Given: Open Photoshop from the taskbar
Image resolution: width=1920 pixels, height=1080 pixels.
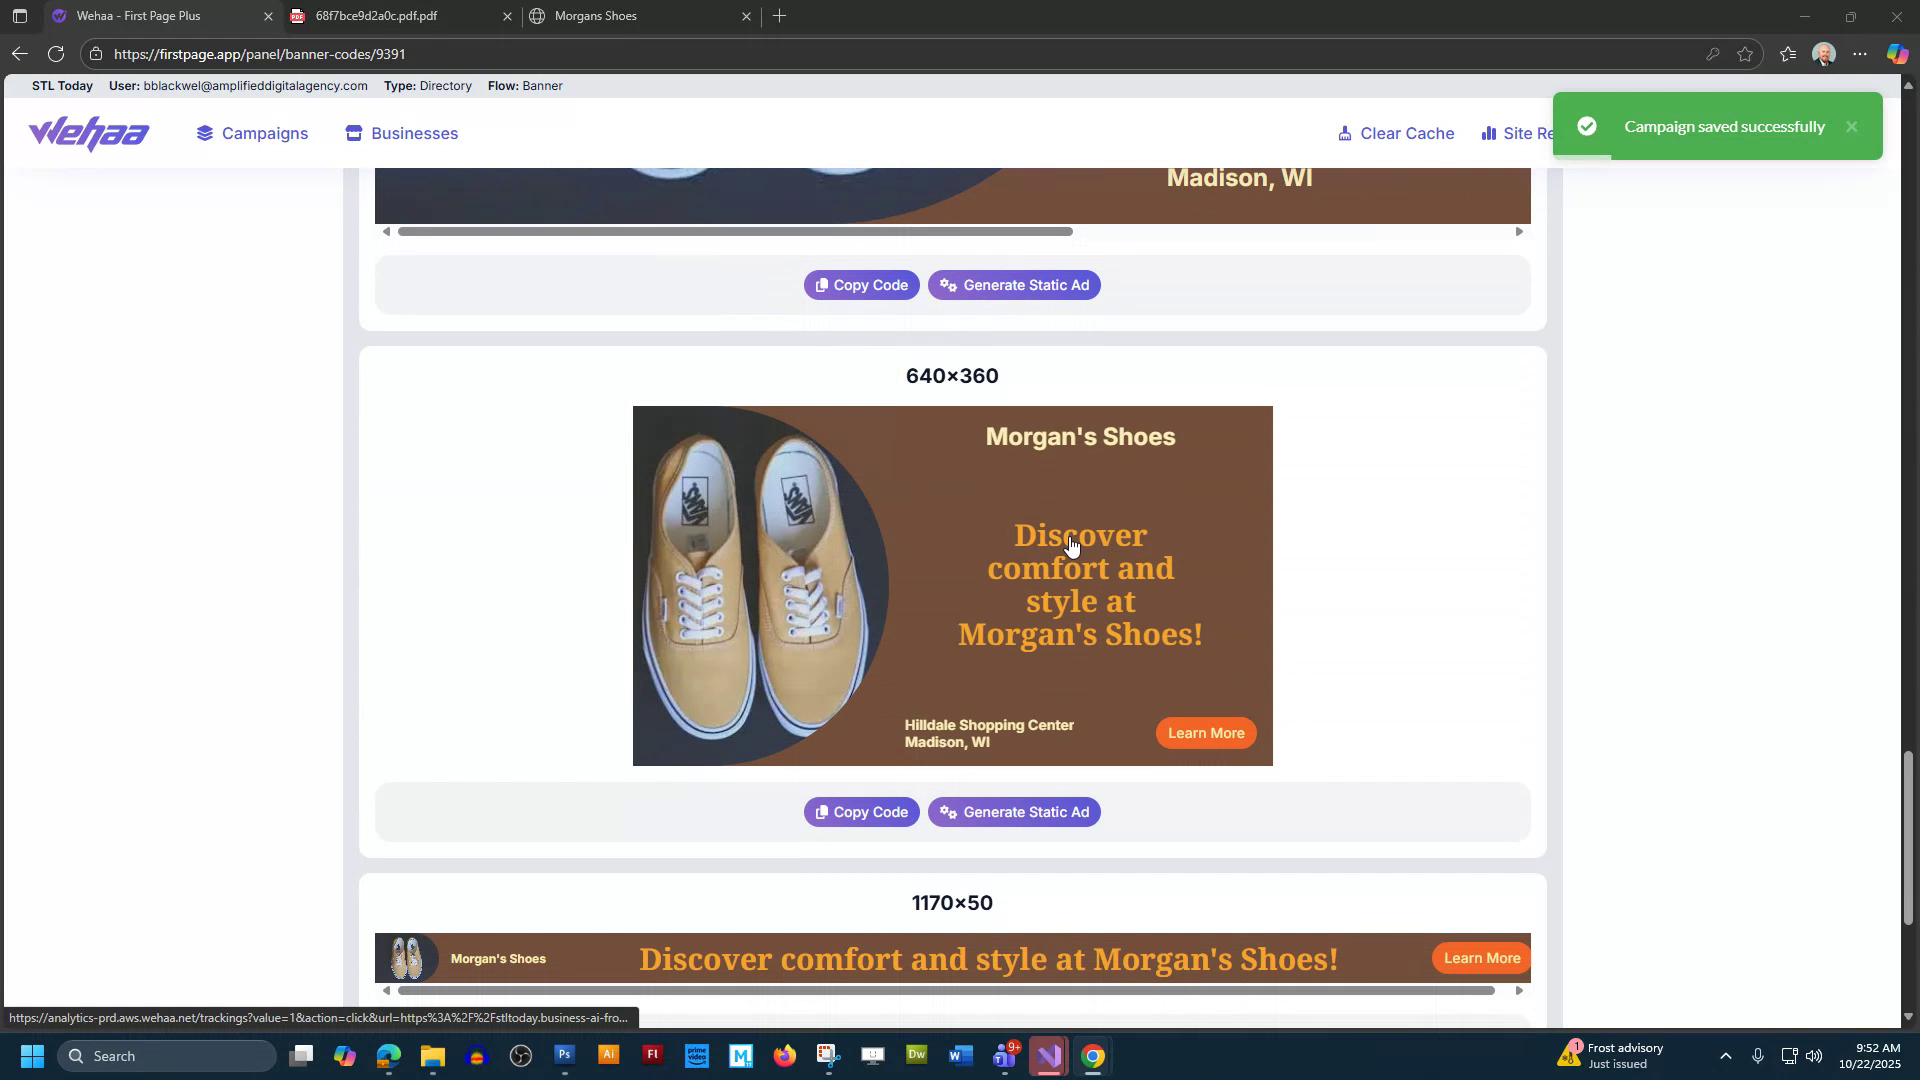Looking at the screenshot, I should click(564, 1055).
